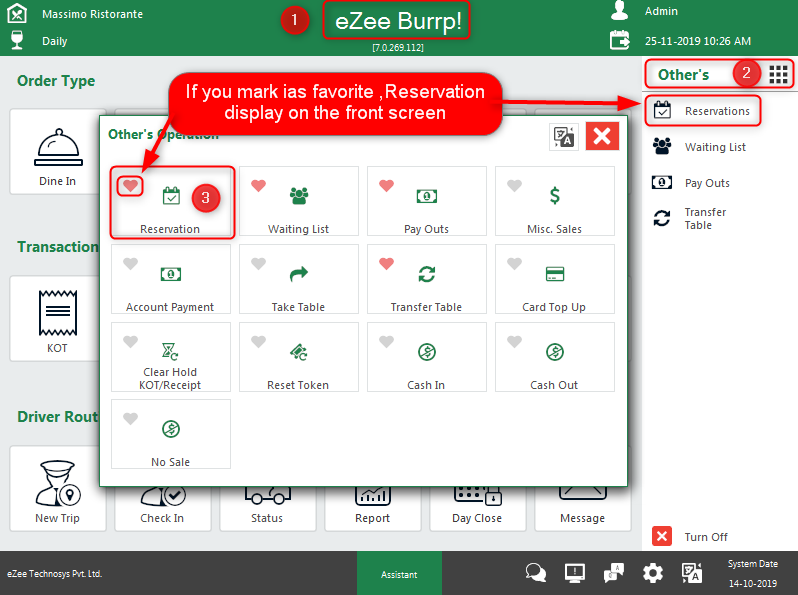This screenshot has width=798, height=595.
Task: Click the Admin user icon
Action: (x=619, y=11)
